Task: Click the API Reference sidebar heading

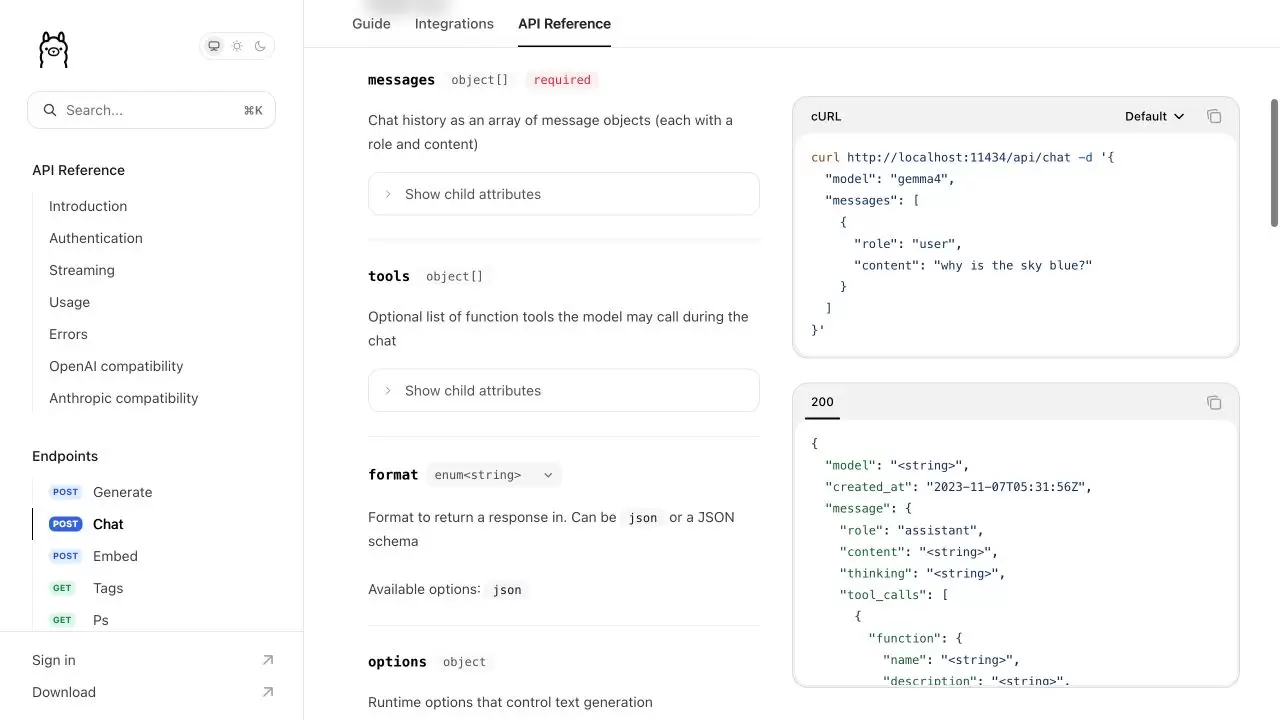Action: point(78,170)
